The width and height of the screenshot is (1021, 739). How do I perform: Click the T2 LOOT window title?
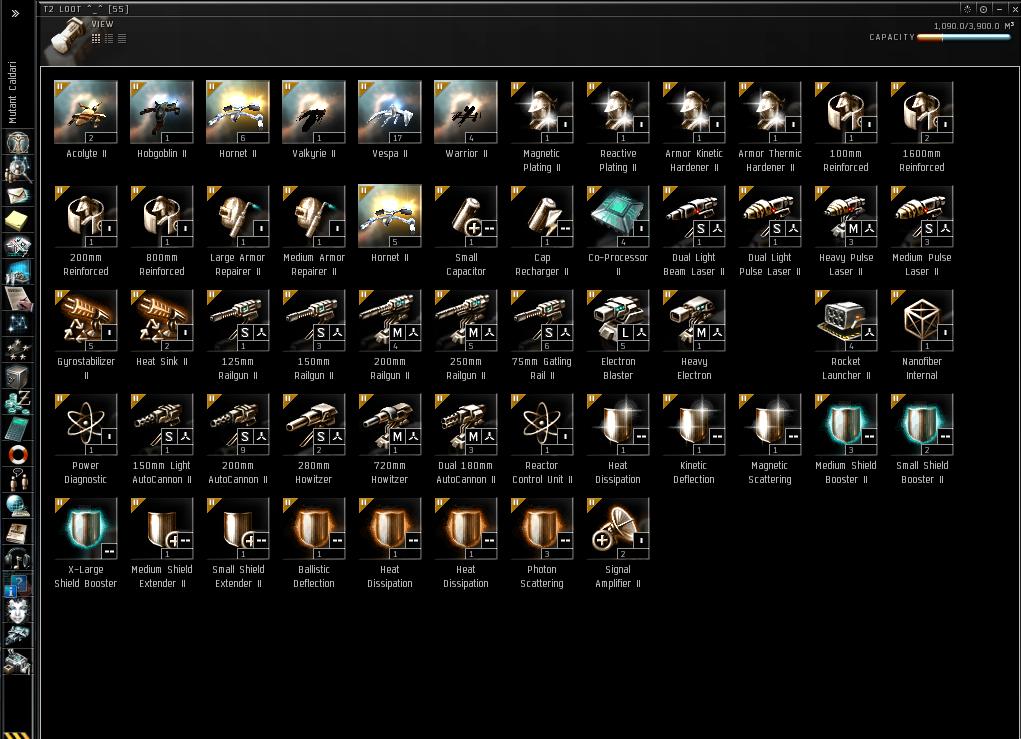[x=85, y=8]
